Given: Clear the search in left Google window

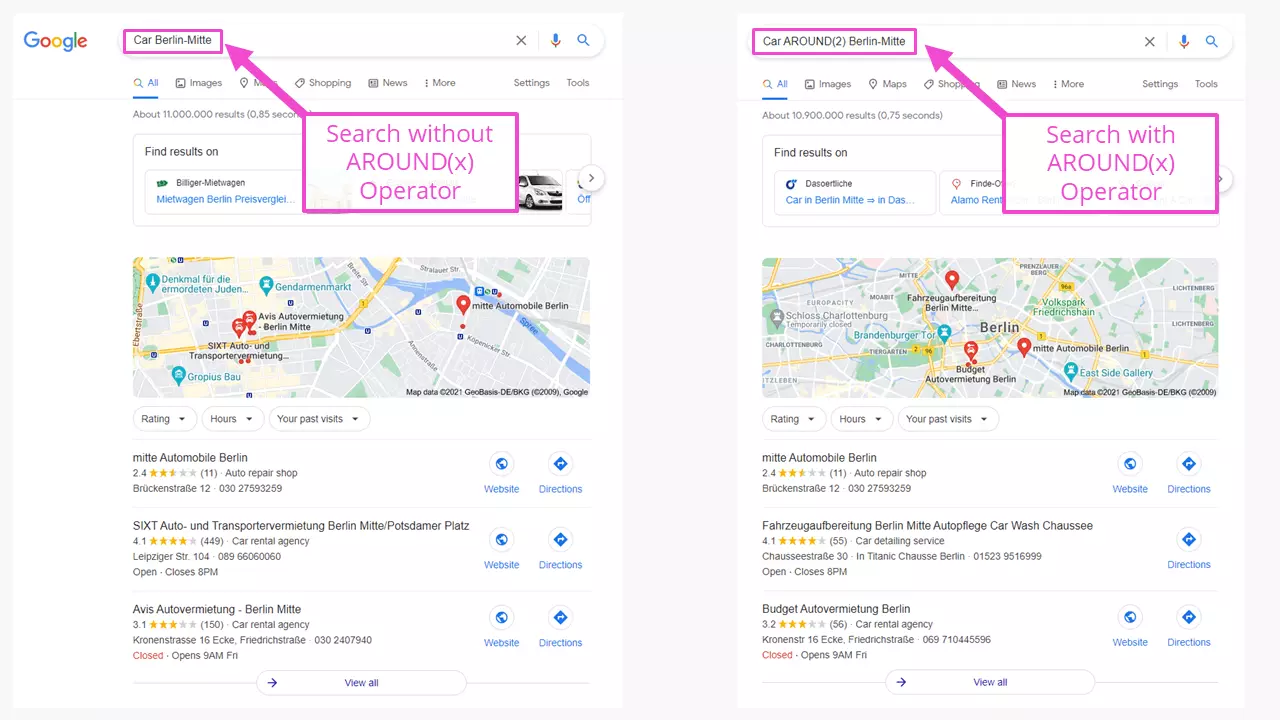Looking at the screenshot, I should pos(521,41).
